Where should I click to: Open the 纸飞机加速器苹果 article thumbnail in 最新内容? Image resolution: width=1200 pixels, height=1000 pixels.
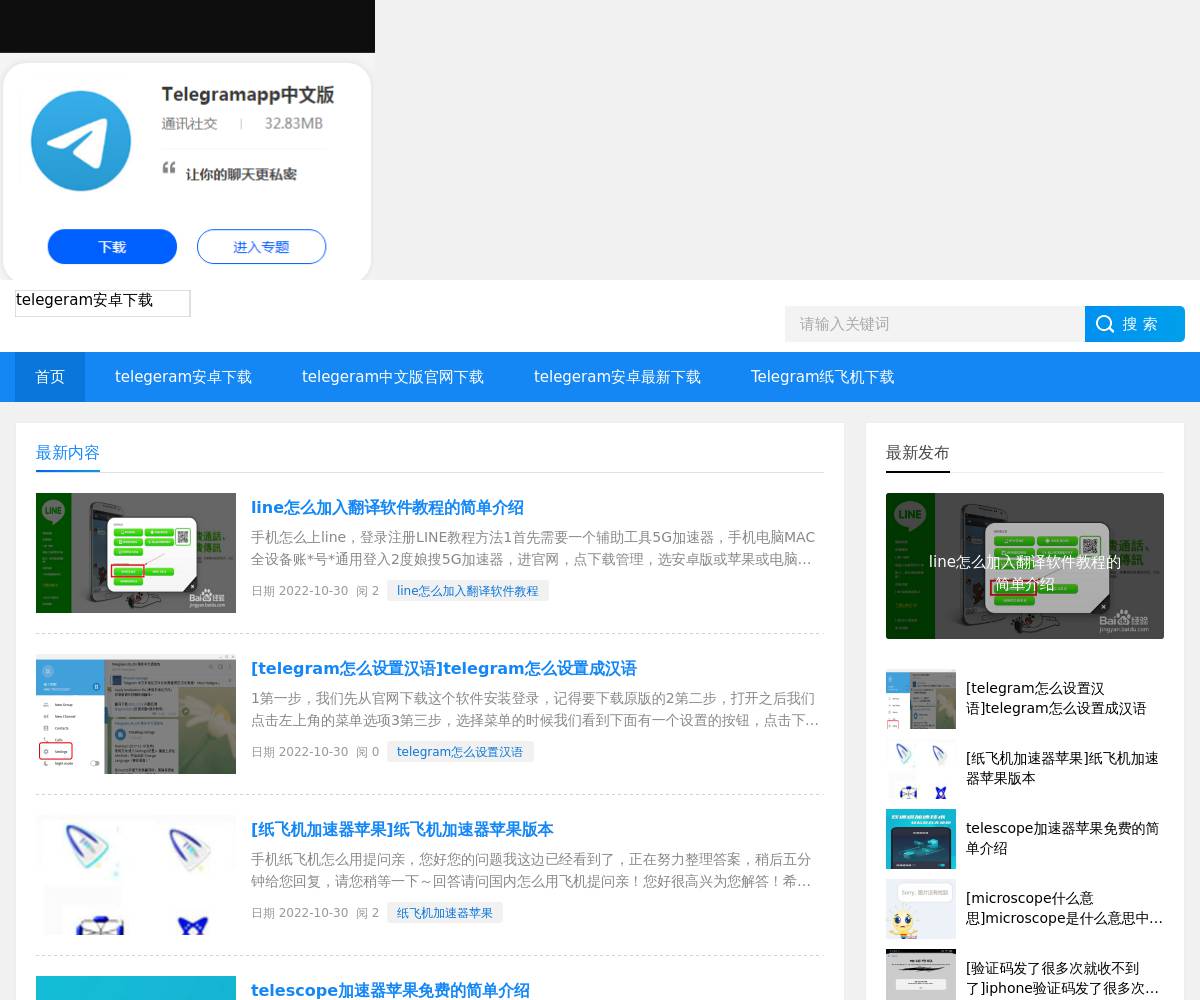[x=136, y=875]
